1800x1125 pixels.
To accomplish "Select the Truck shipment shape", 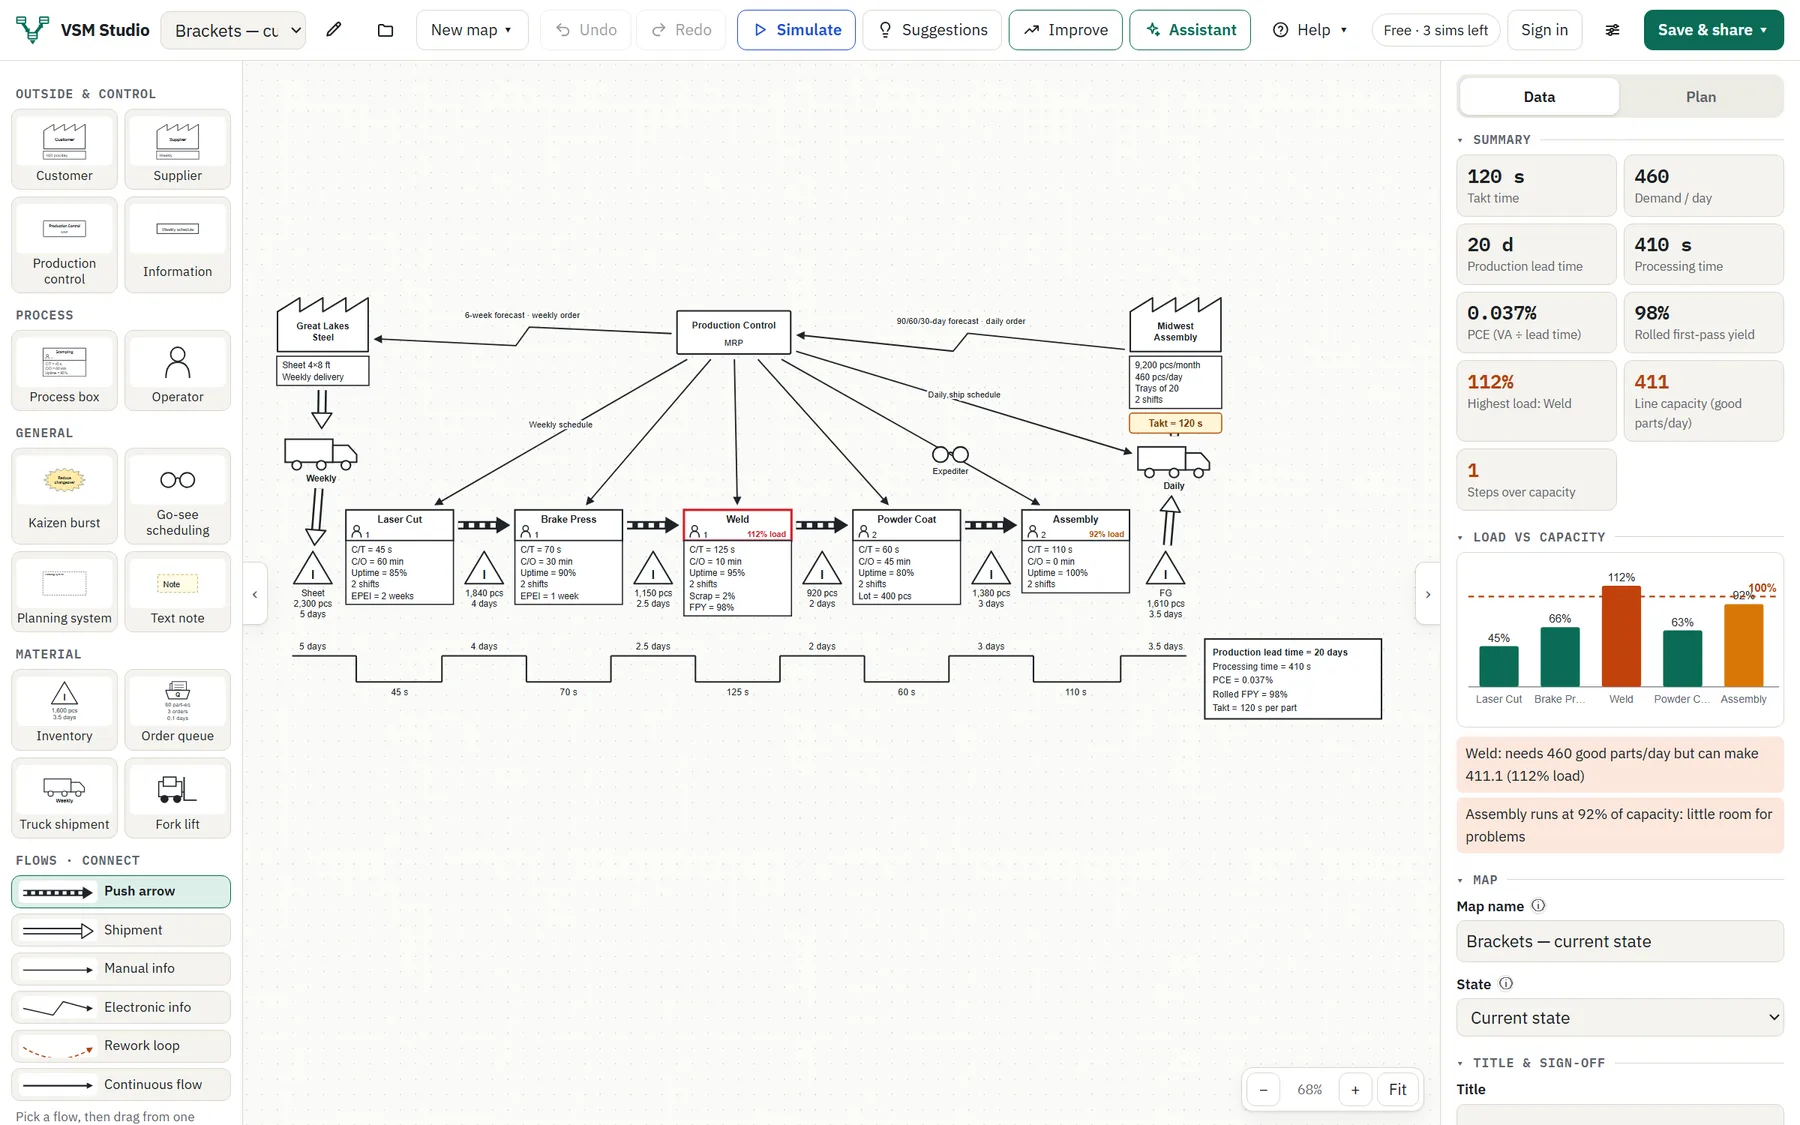I will pyautogui.click(x=64, y=797).
